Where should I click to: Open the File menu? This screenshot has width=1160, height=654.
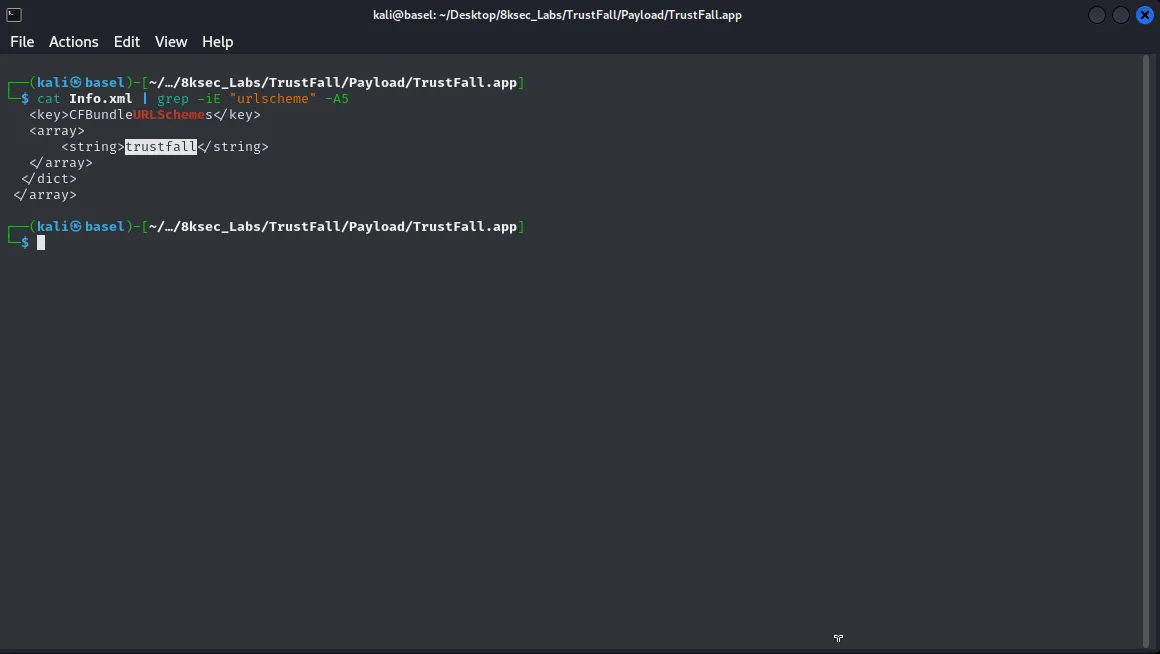tap(22, 42)
